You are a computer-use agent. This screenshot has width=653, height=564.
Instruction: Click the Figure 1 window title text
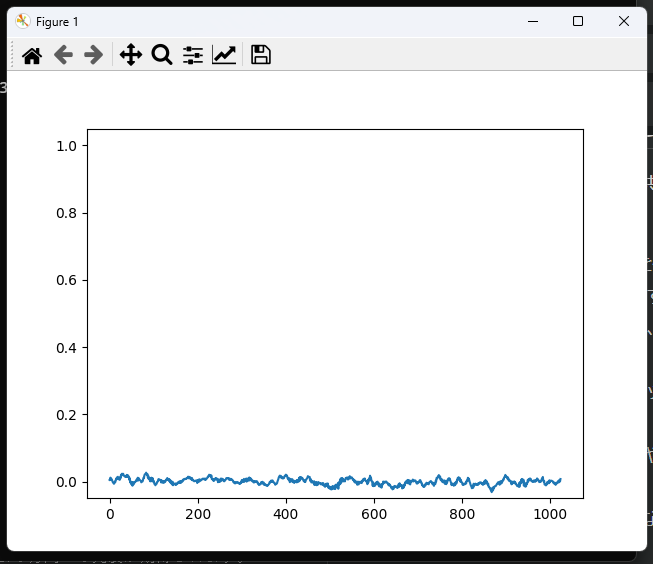coord(57,22)
